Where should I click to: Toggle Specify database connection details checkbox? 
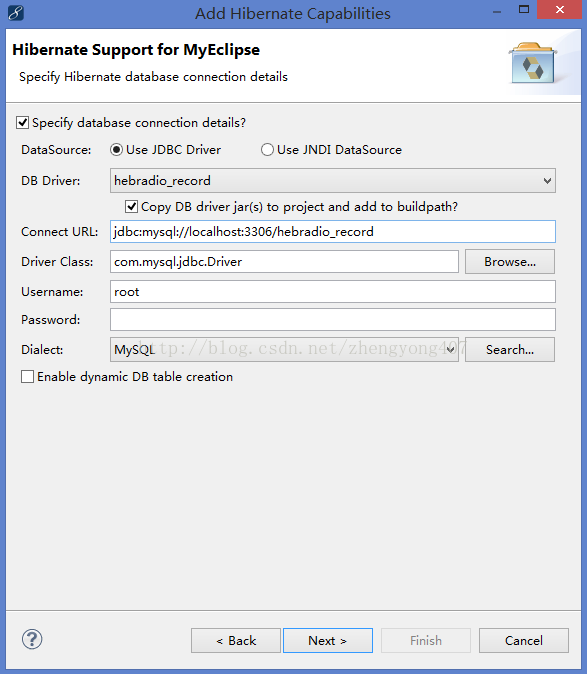tap(22, 123)
